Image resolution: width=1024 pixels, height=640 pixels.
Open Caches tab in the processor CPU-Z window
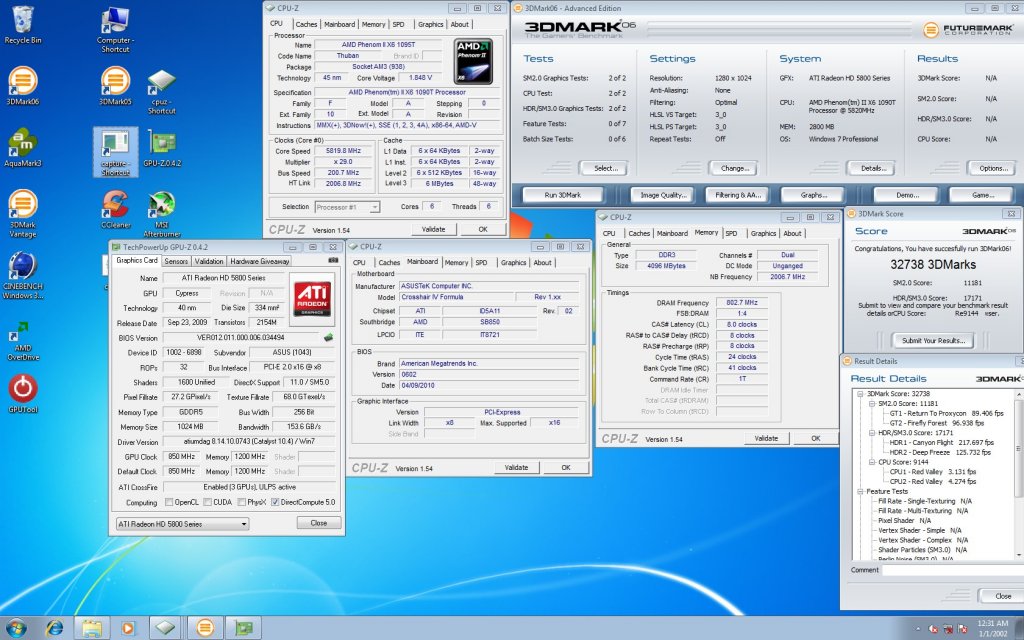306,24
